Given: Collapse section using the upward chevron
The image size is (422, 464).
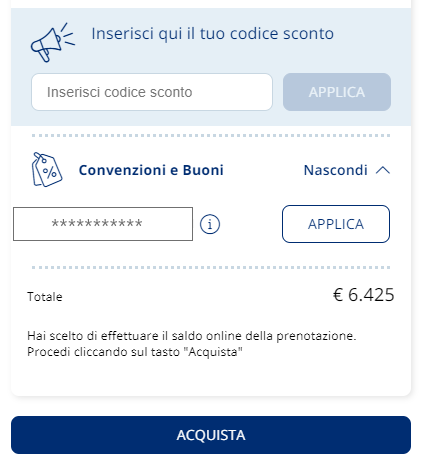Looking at the screenshot, I should (x=383, y=170).
